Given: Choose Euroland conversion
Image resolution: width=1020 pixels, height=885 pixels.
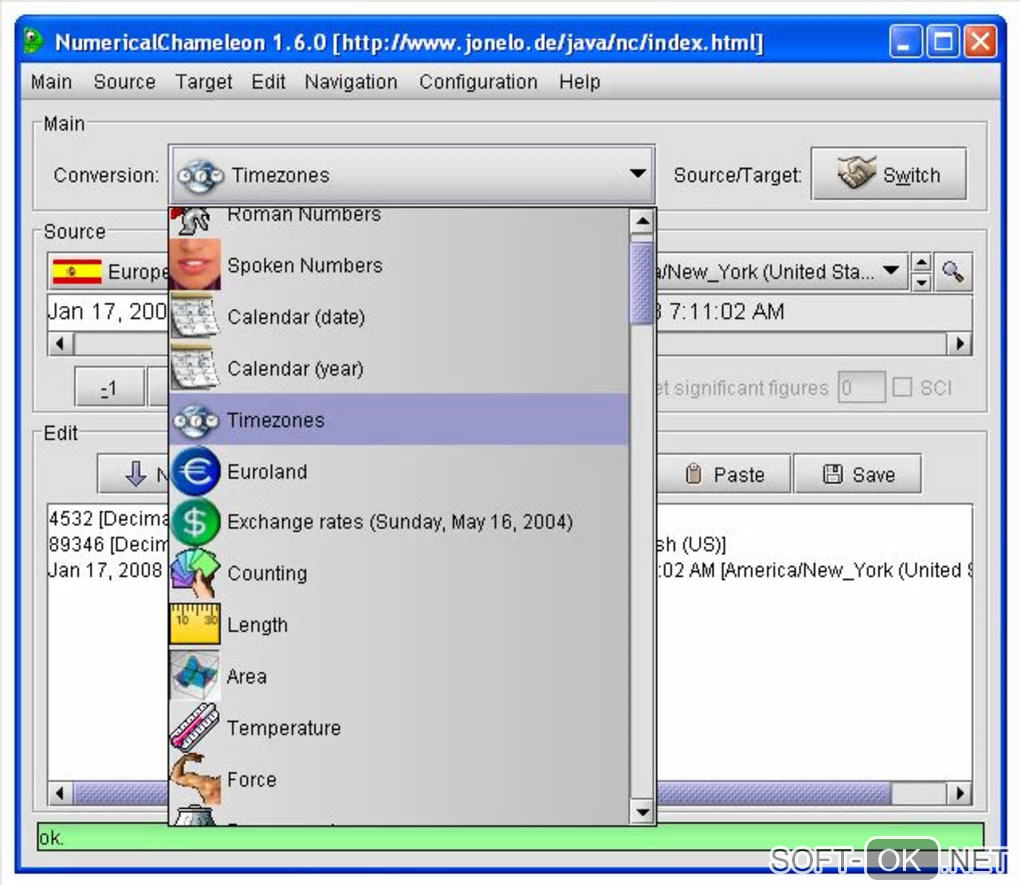Looking at the screenshot, I should tap(399, 471).
